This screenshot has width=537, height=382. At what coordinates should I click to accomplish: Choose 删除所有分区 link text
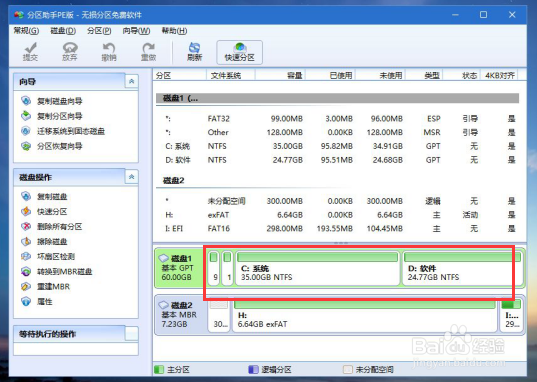pos(60,227)
